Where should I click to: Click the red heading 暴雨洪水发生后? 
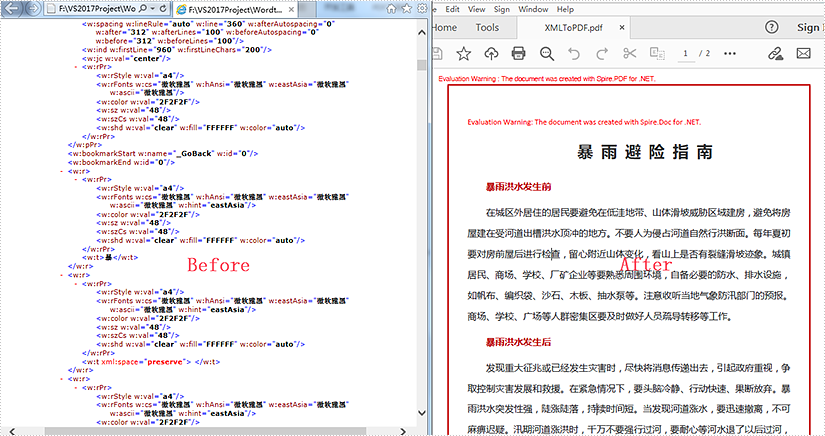tap(518, 342)
